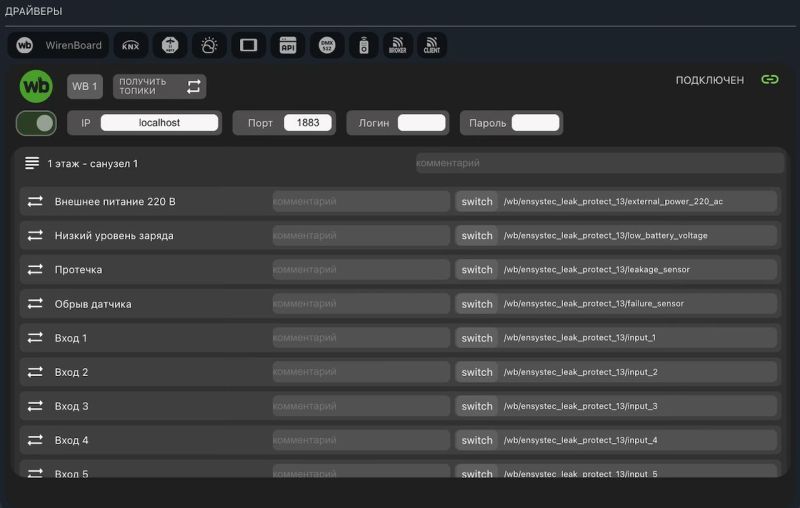Viewport: 800px width, 508px height.
Task: Open switch type dropdown for failure_sensor
Action: [x=477, y=303]
